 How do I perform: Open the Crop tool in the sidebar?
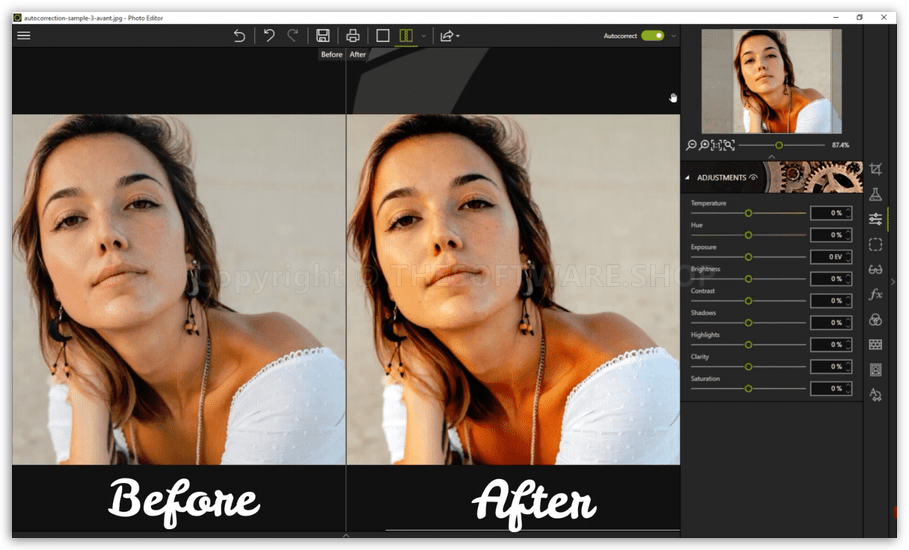tap(875, 169)
